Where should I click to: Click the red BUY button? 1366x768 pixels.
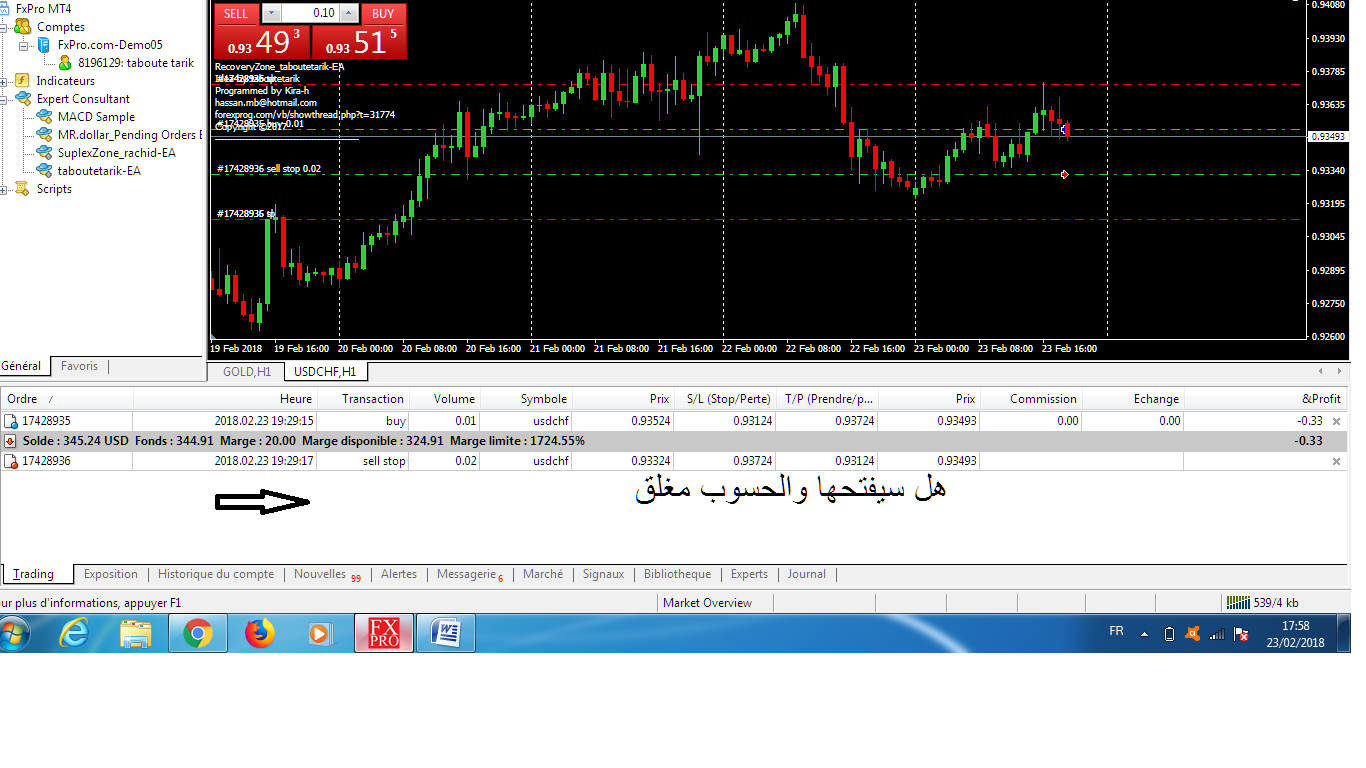[x=383, y=13]
